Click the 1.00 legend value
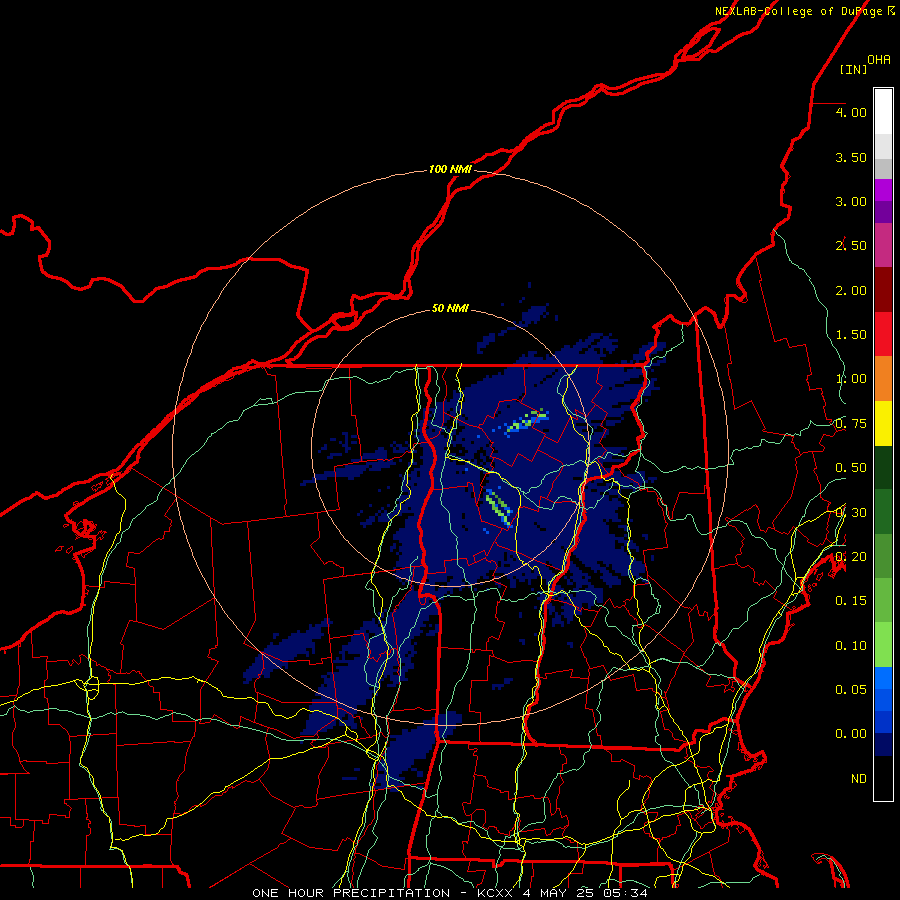Image resolution: width=900 pixels, height=900 pixels. 851,379
